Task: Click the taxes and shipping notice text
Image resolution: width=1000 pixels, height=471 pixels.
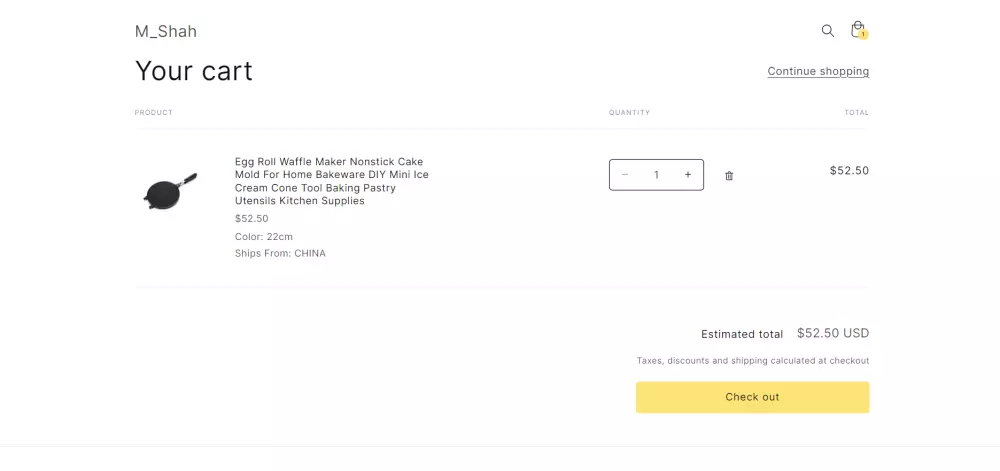Action: coord(752,360)
